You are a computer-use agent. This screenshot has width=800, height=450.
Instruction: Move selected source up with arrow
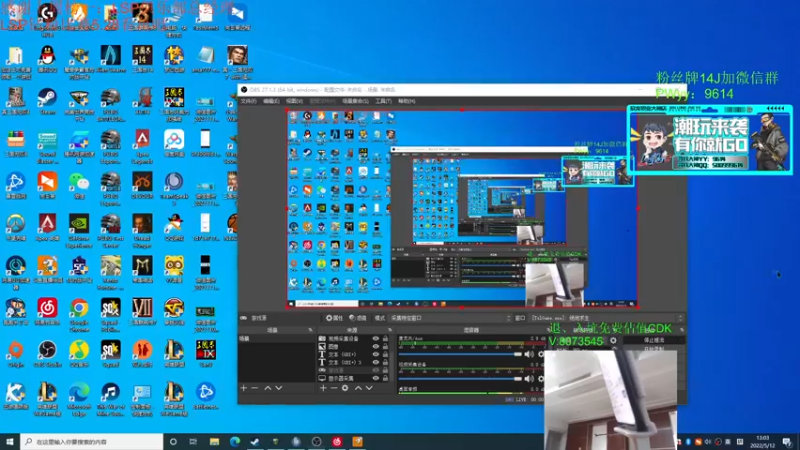(x=358, y=388)
